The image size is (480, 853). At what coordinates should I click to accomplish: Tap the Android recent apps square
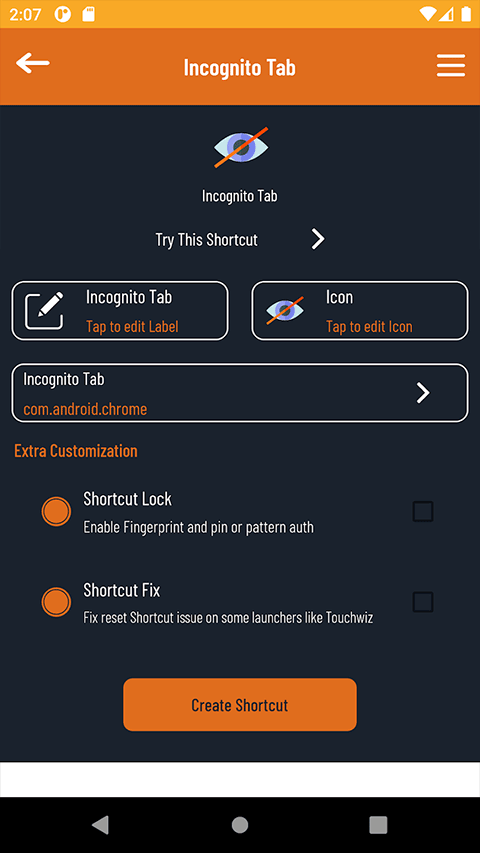tap(378, 825)
